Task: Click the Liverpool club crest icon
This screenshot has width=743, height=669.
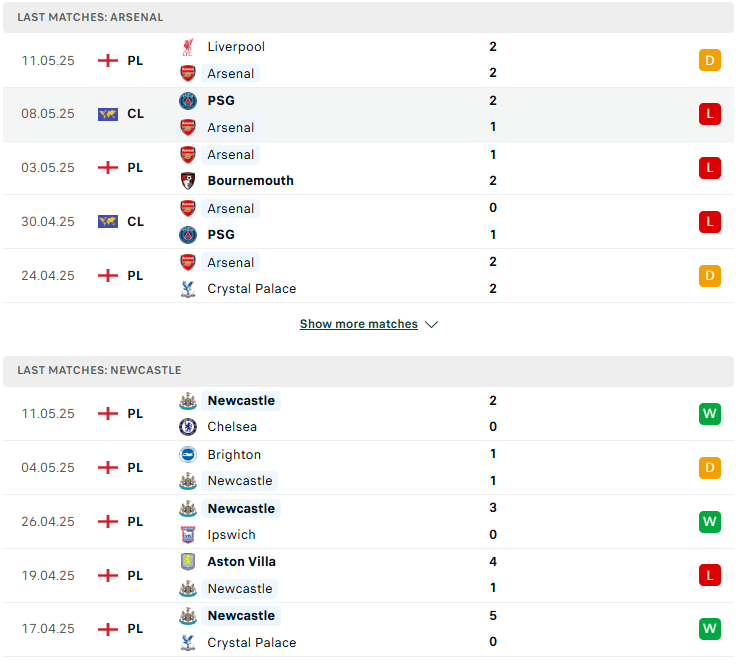Action: (188, 47)
